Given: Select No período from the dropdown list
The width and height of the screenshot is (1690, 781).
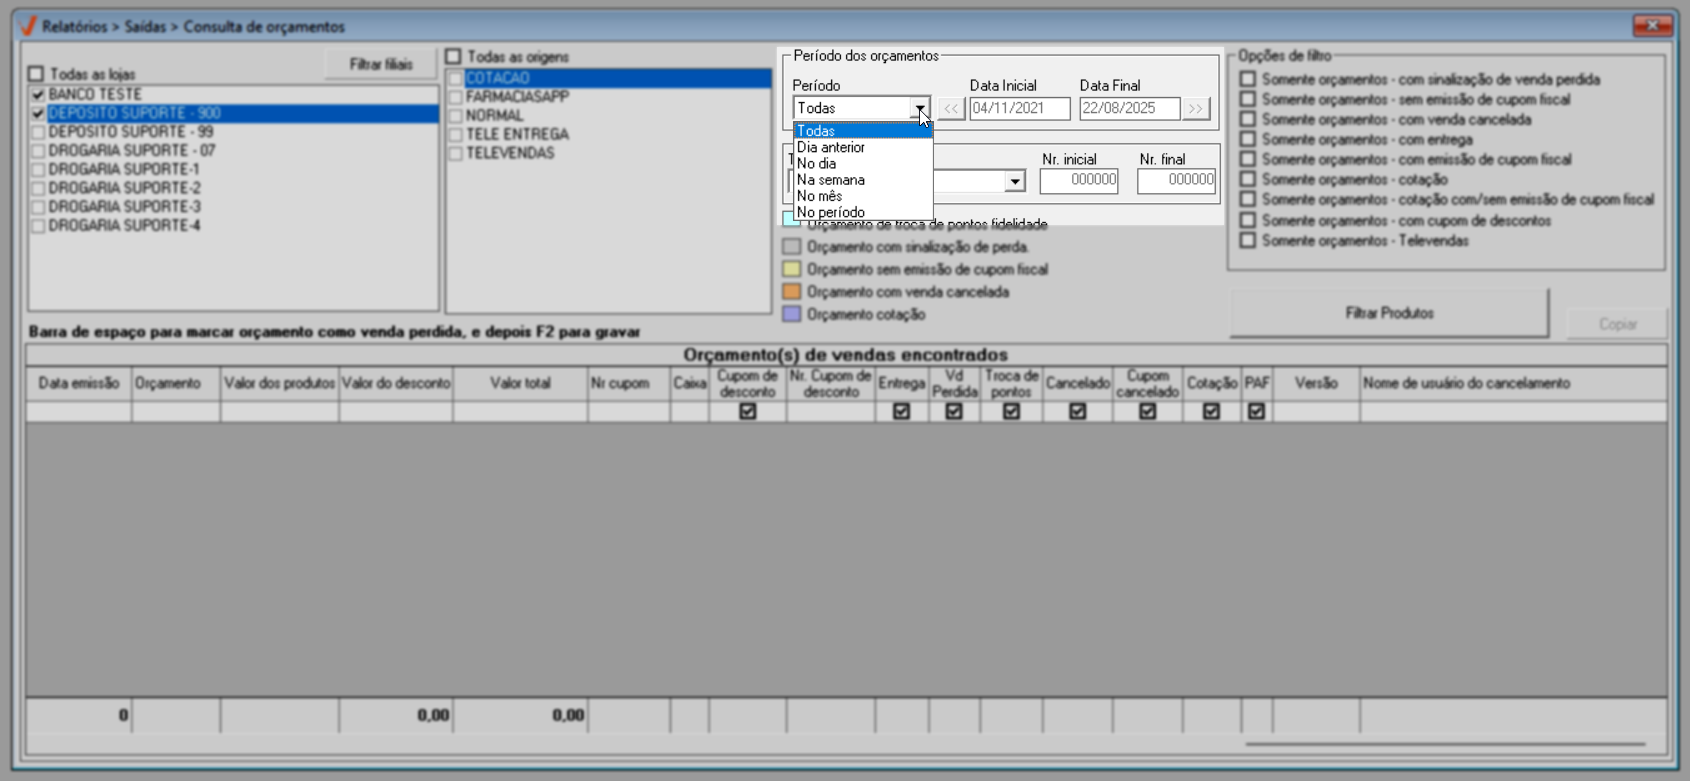Looking at the screenshot, I should coord(831,212).
